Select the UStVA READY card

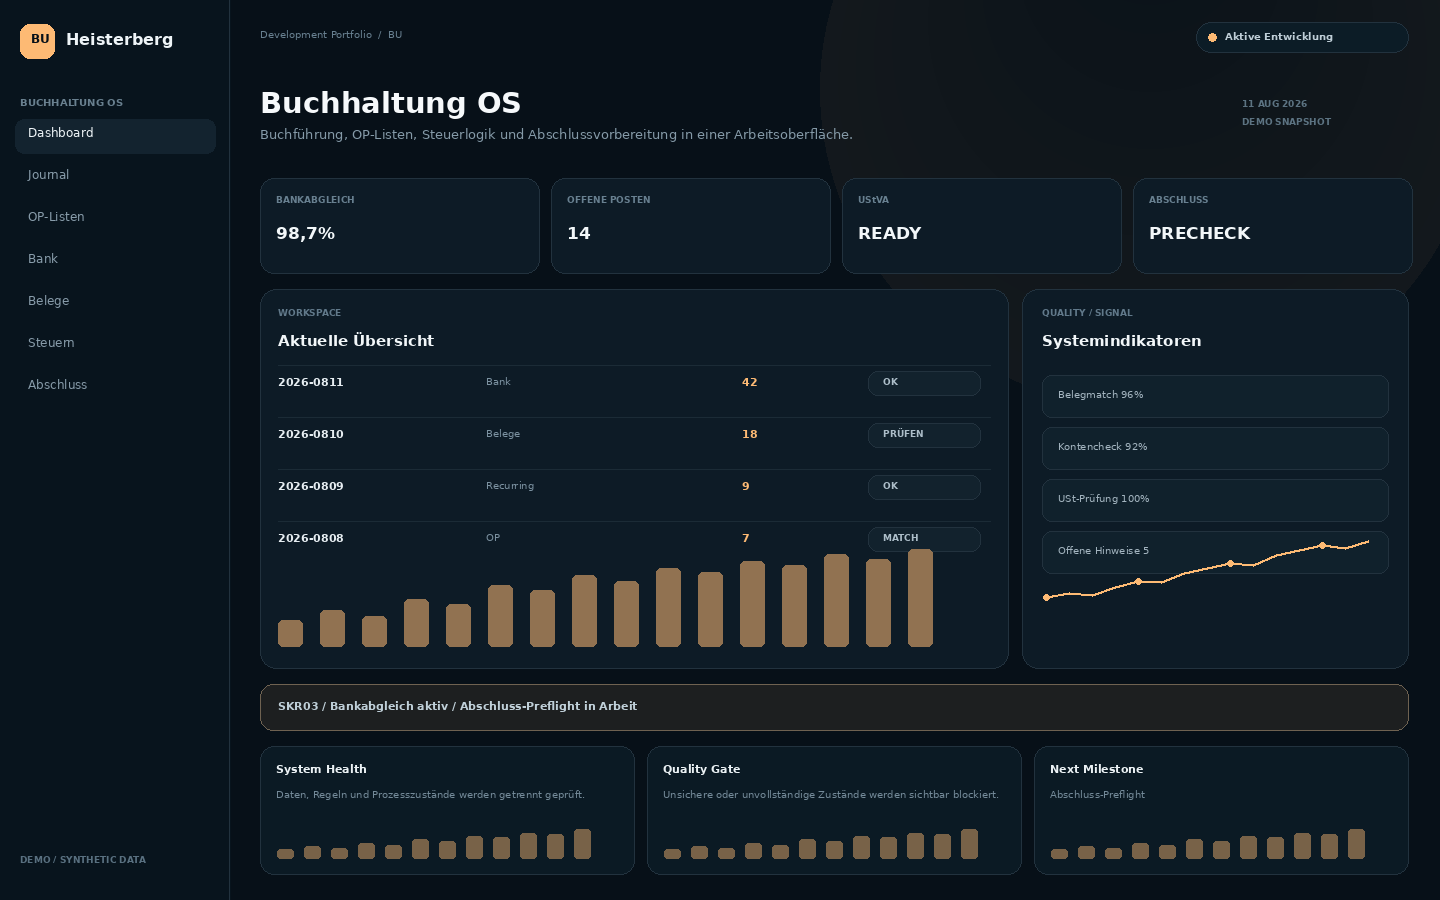[982, 226]
